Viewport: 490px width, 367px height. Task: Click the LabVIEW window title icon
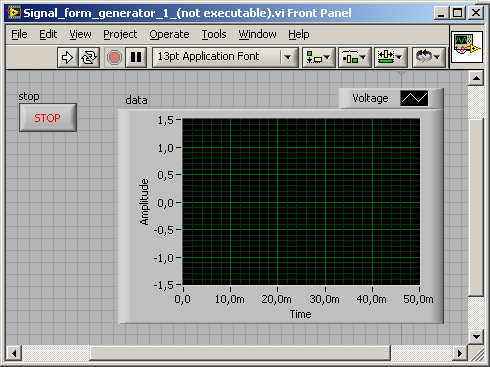tap(13, 13)
